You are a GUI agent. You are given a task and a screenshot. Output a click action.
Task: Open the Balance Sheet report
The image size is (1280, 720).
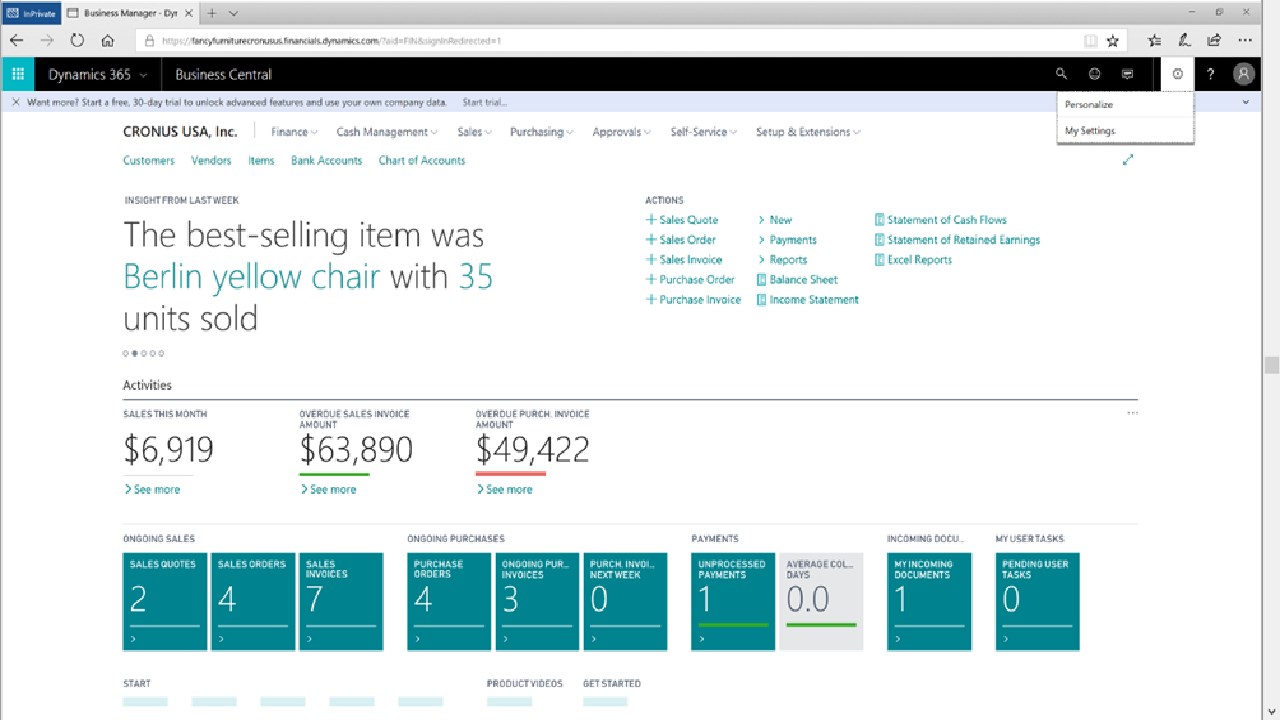click(797, 280)
